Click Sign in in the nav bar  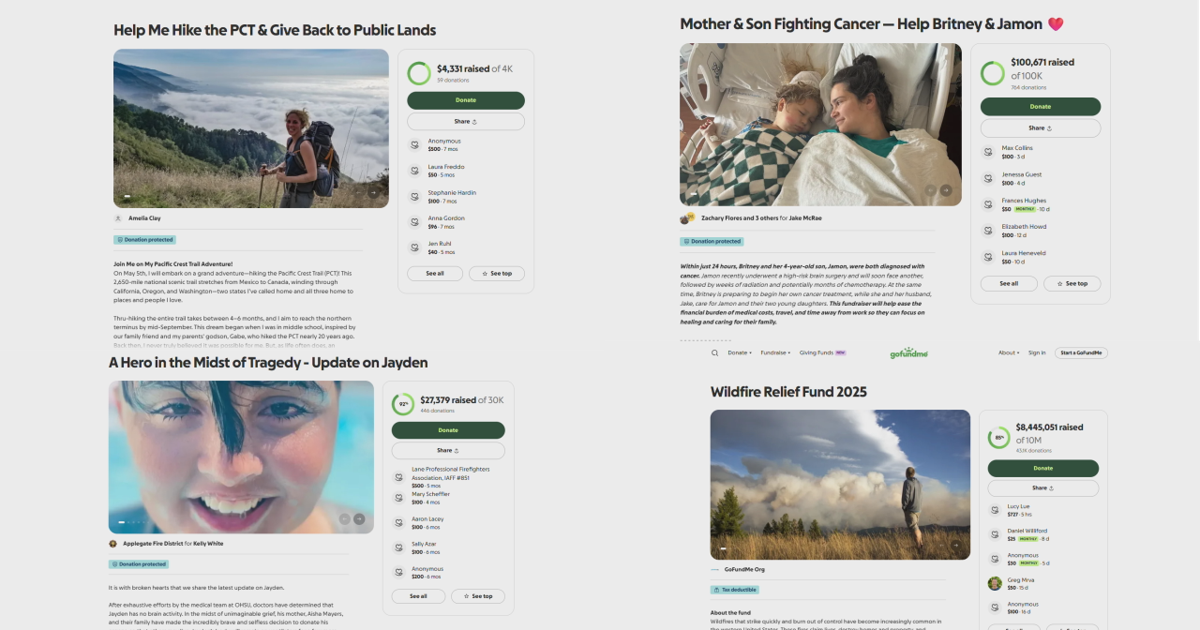[1037, 353]
